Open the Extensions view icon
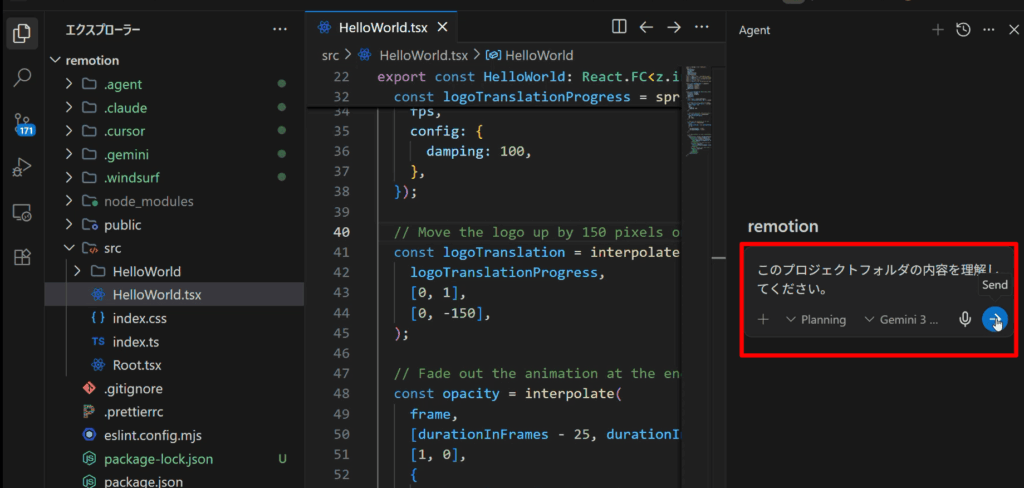 coord(21,257)
